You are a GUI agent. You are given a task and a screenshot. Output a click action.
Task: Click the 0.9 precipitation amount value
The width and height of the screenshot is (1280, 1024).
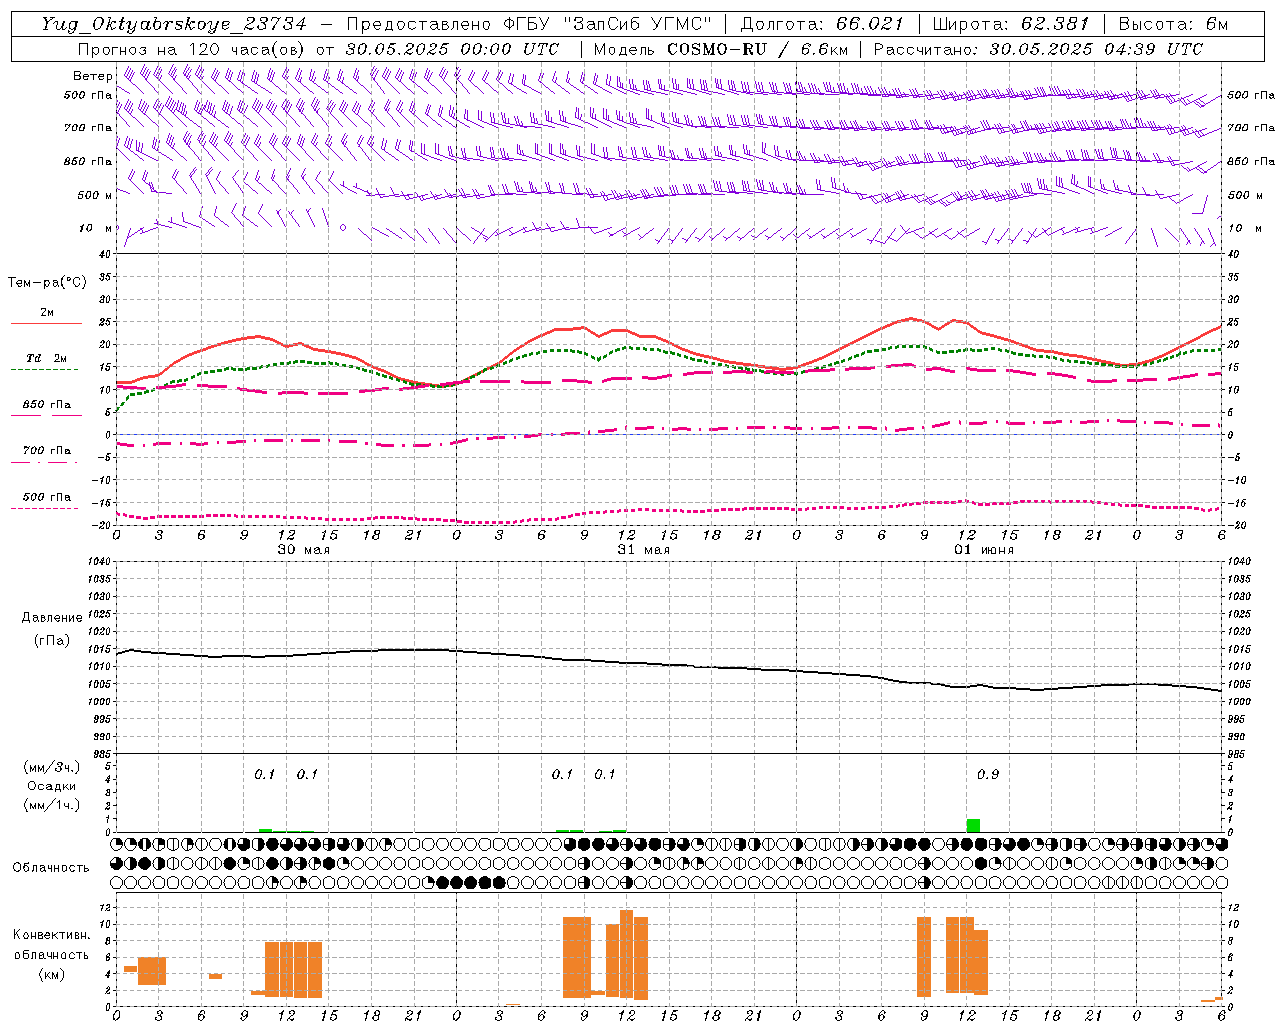(x=987, y=775)
